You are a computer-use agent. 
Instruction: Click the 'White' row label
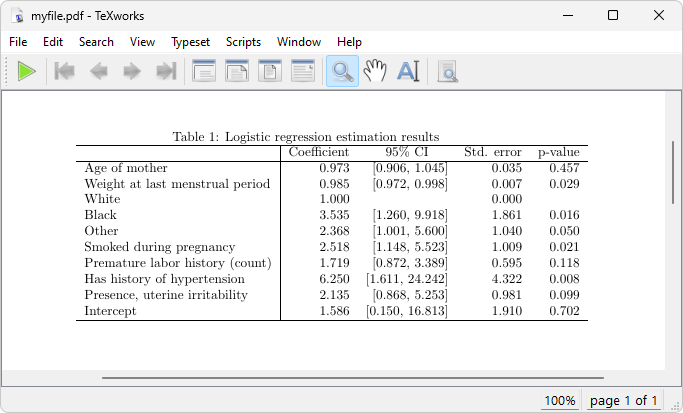coord(102,199)
